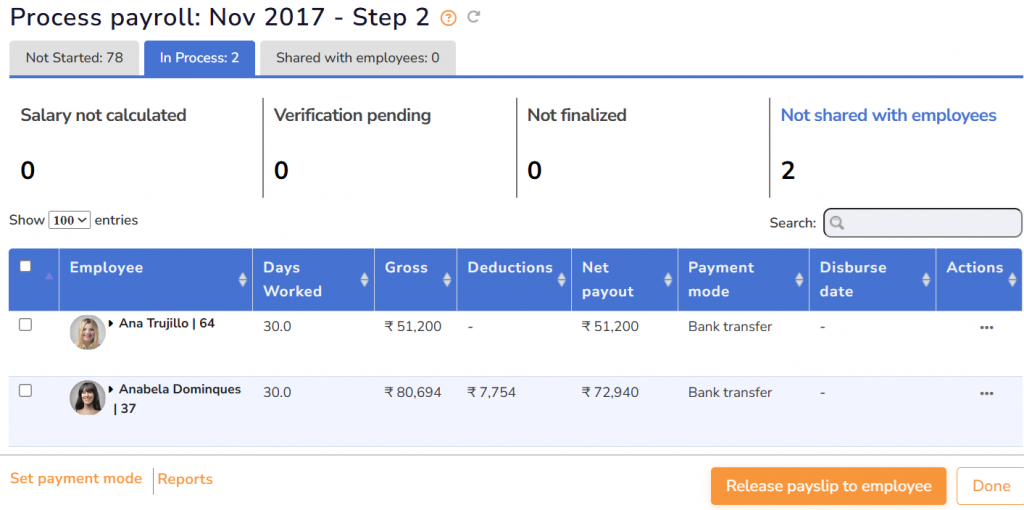The width and height of the screenshot is (1024, 510).
Task: Select the Anabela Dominques row checkbox
Action: 26,391
